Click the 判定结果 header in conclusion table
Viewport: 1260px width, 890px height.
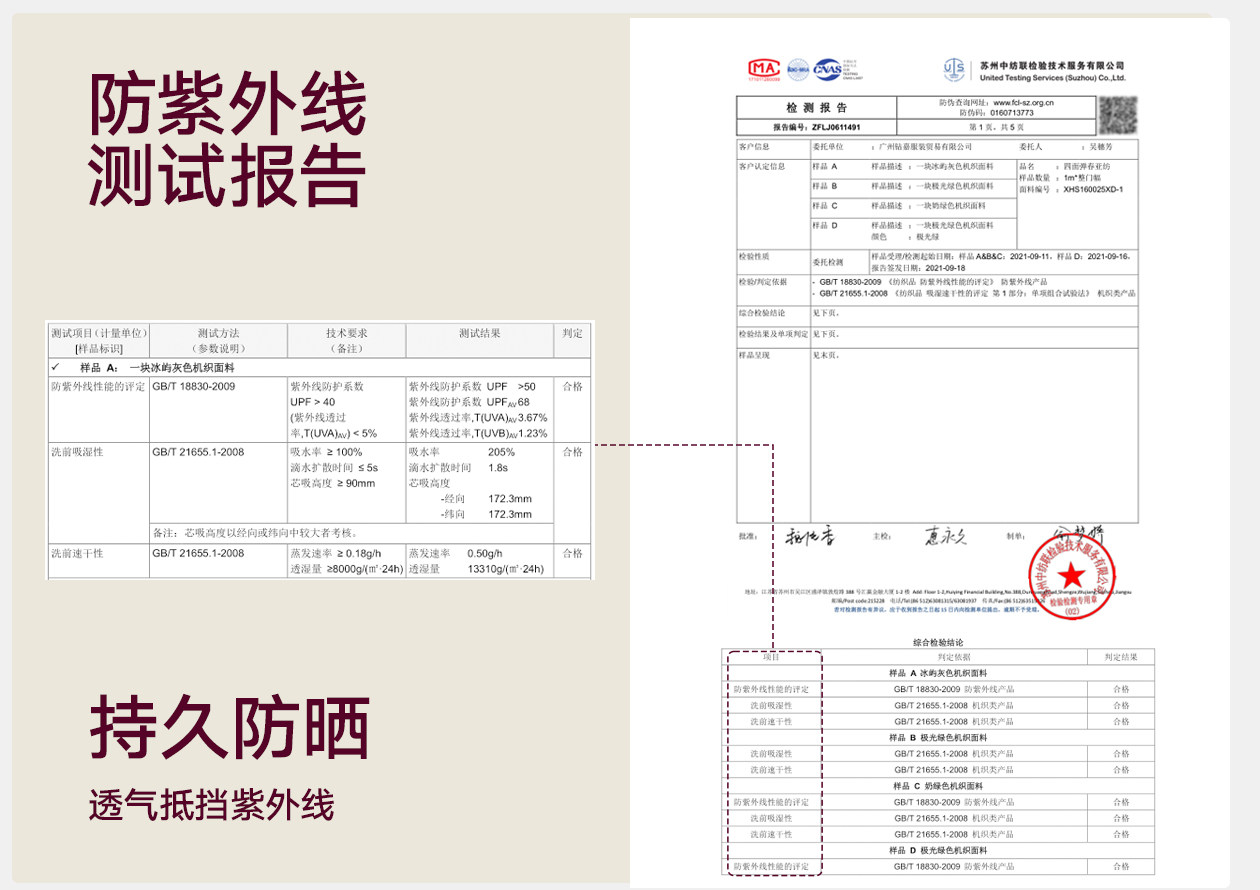1121,657
